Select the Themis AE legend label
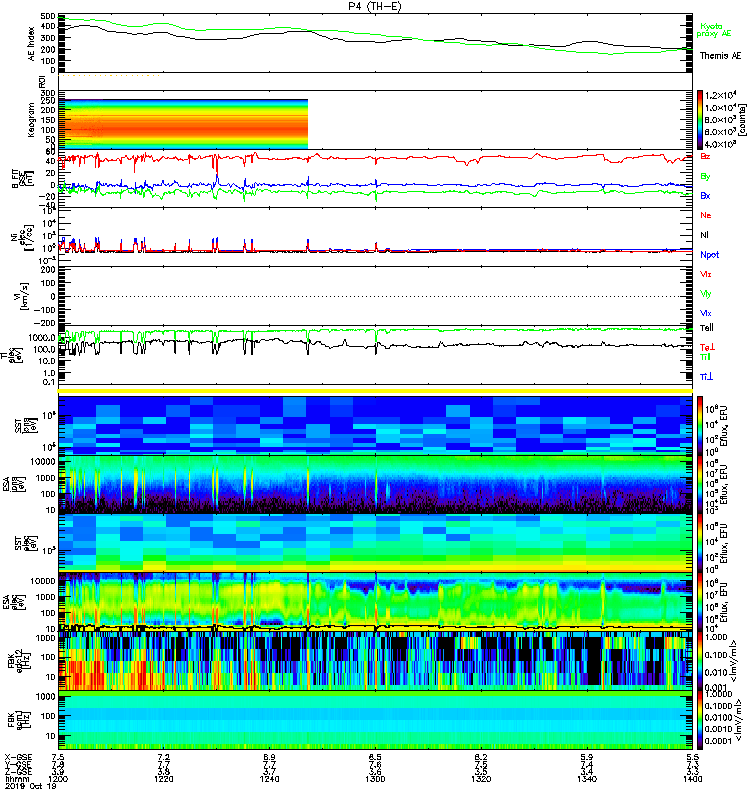 tap(720, 56)
